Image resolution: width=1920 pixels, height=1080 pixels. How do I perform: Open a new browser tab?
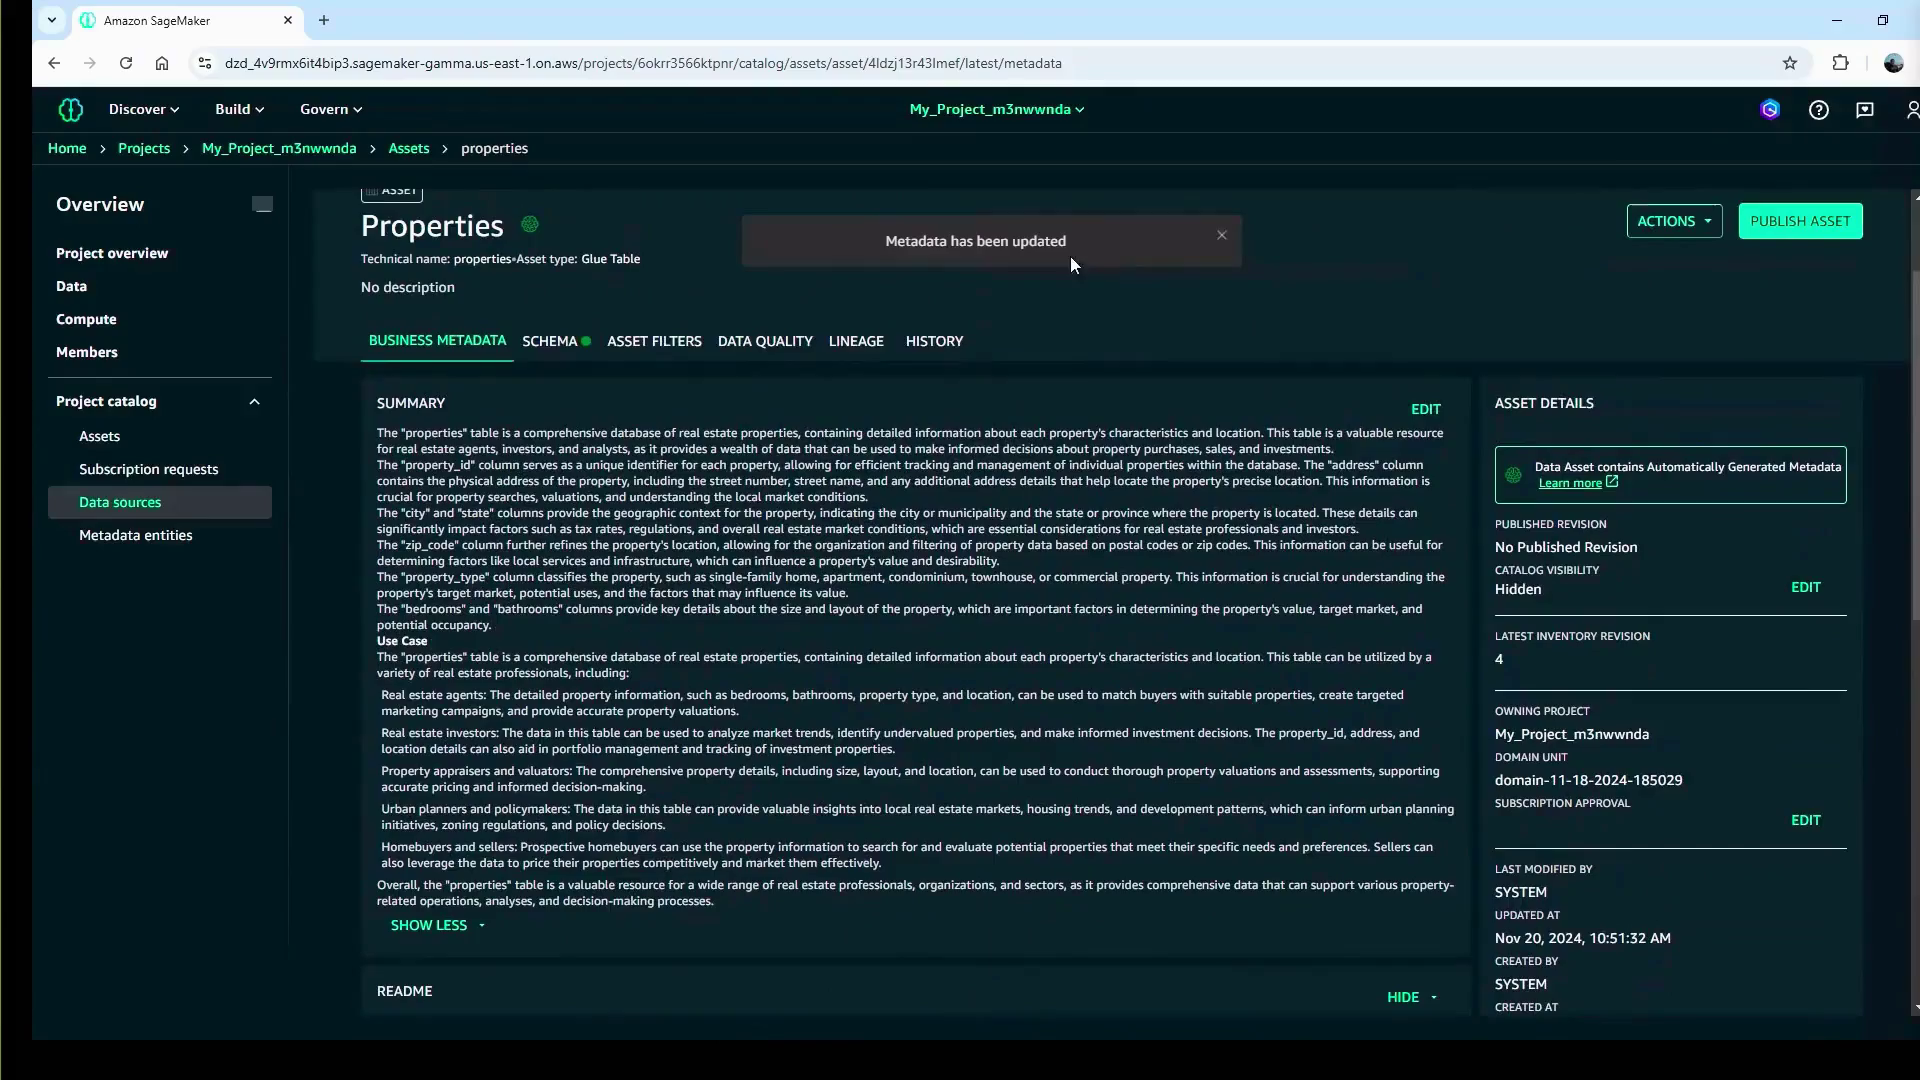[x=324, y=20]
